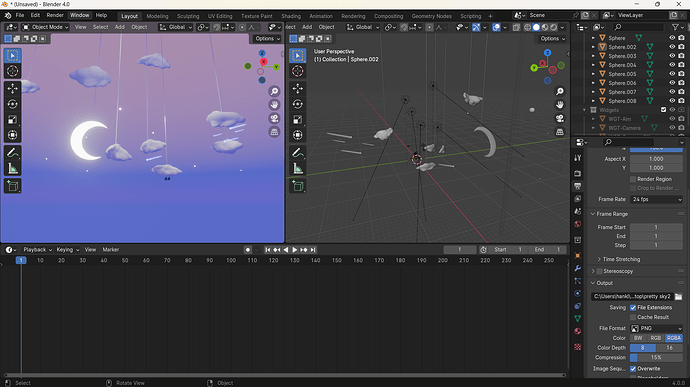Click pan hand icon in right viewport
This screenshot has width=690, height=387.
[x=560, y=105]
